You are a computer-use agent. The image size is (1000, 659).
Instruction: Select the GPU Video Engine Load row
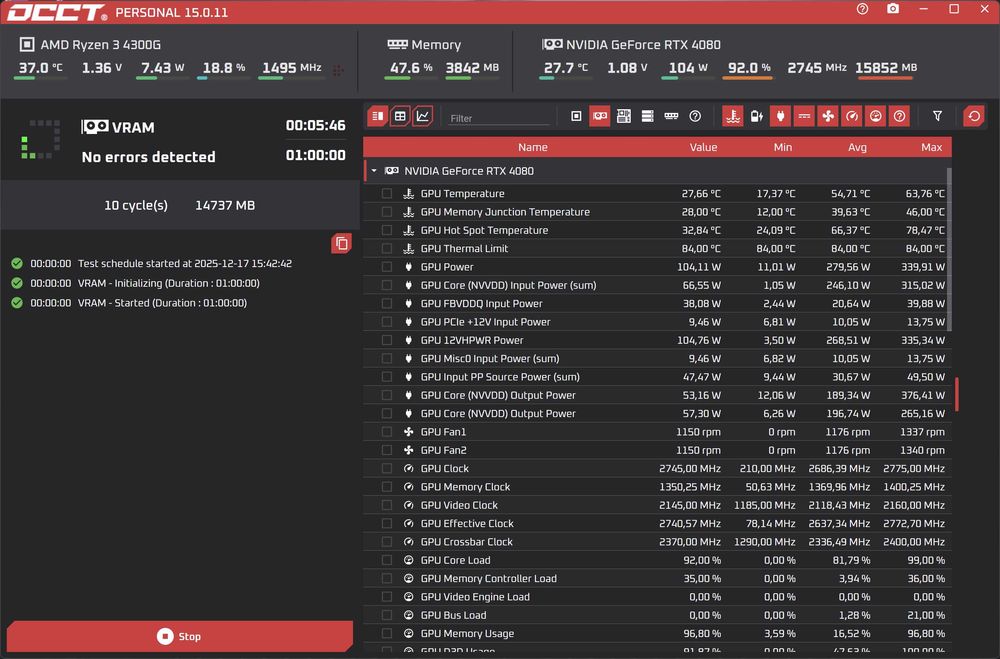[658, 597]
